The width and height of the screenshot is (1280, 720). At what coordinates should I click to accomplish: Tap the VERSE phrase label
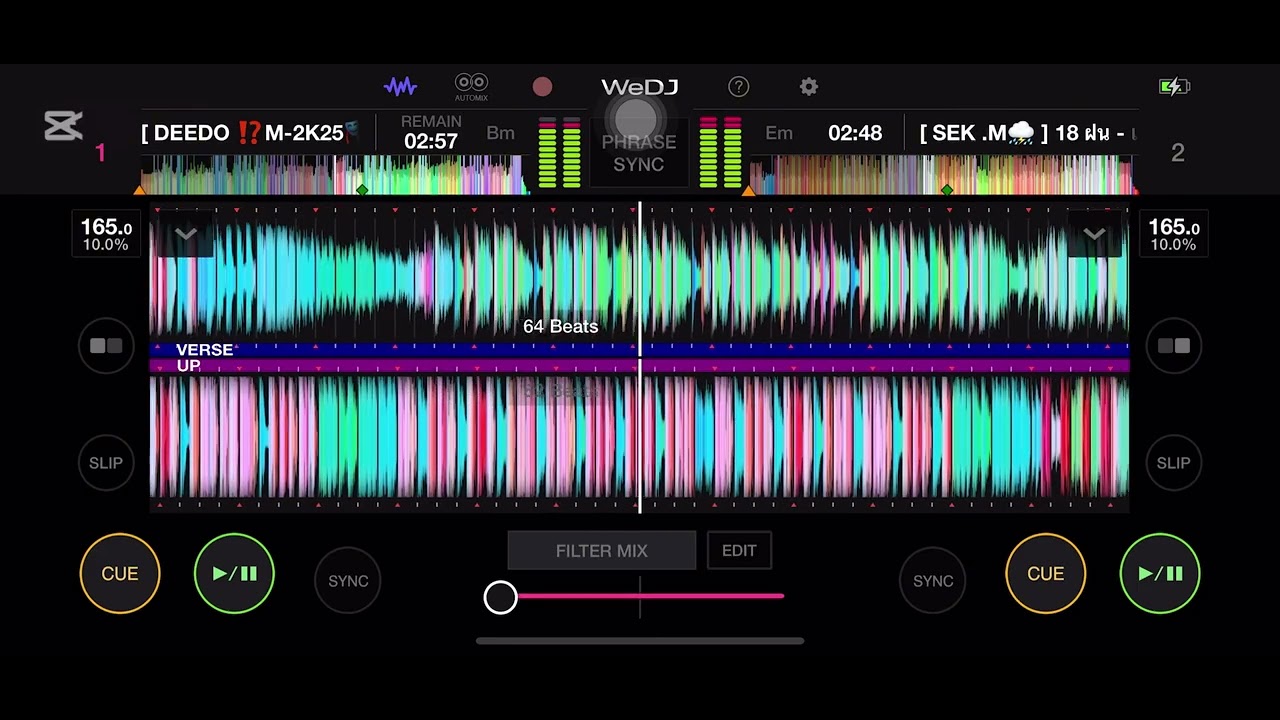[x=204, y=350]
